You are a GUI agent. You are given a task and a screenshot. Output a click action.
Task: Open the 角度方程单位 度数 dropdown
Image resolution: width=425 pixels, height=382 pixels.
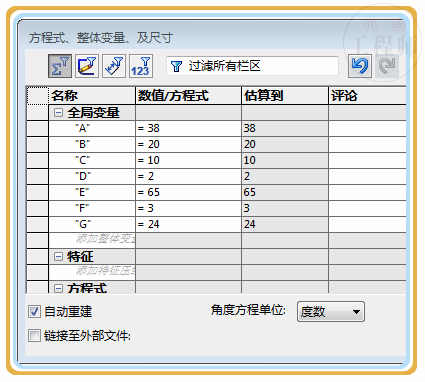click(x=331, y=312)
